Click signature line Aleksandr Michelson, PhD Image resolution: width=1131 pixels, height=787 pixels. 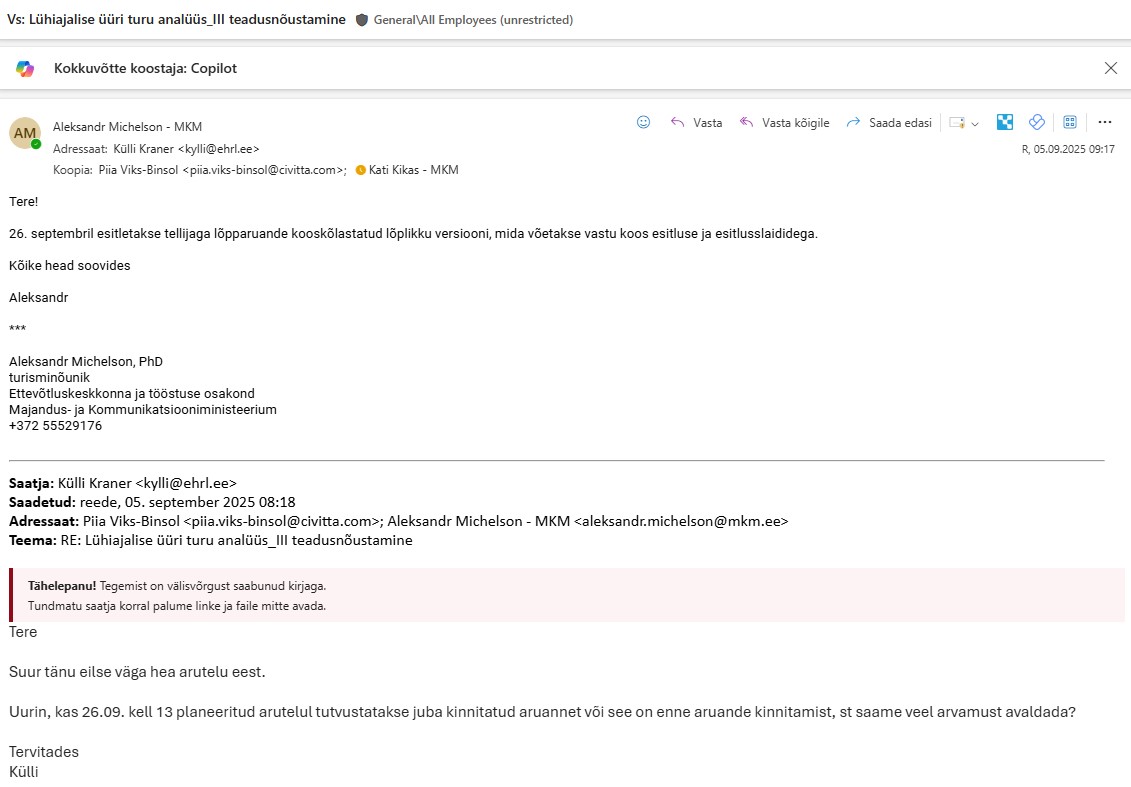(86, 361)
